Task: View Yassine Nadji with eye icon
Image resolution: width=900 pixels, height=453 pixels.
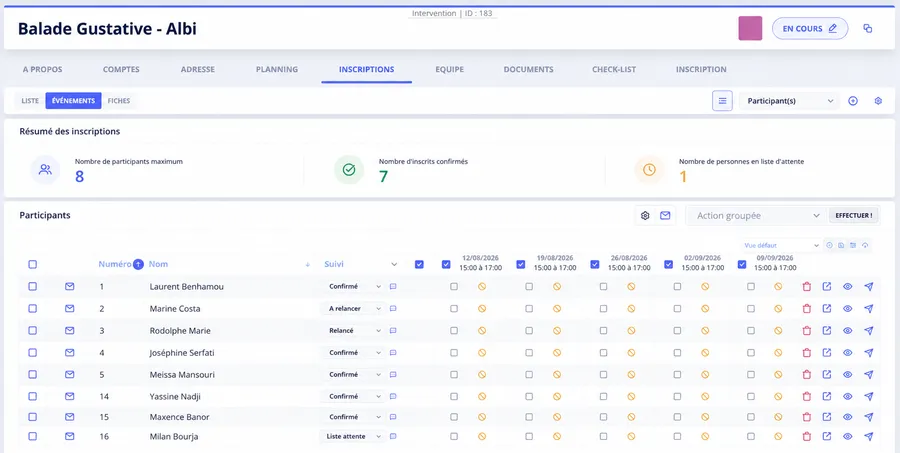Action: coord(847,396)
